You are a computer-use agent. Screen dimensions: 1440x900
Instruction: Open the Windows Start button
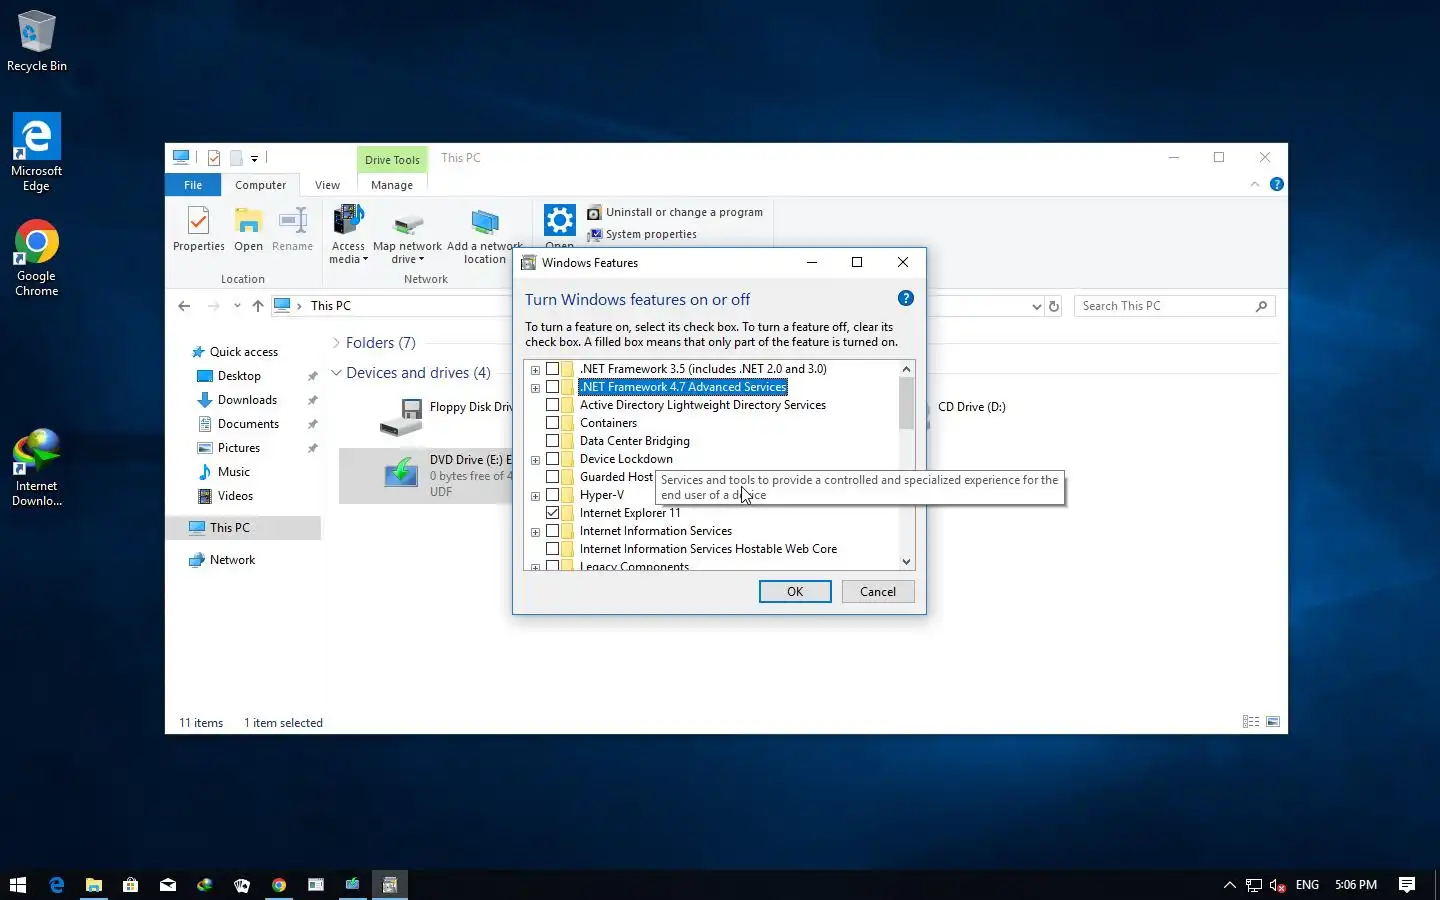tap(17, 885)
